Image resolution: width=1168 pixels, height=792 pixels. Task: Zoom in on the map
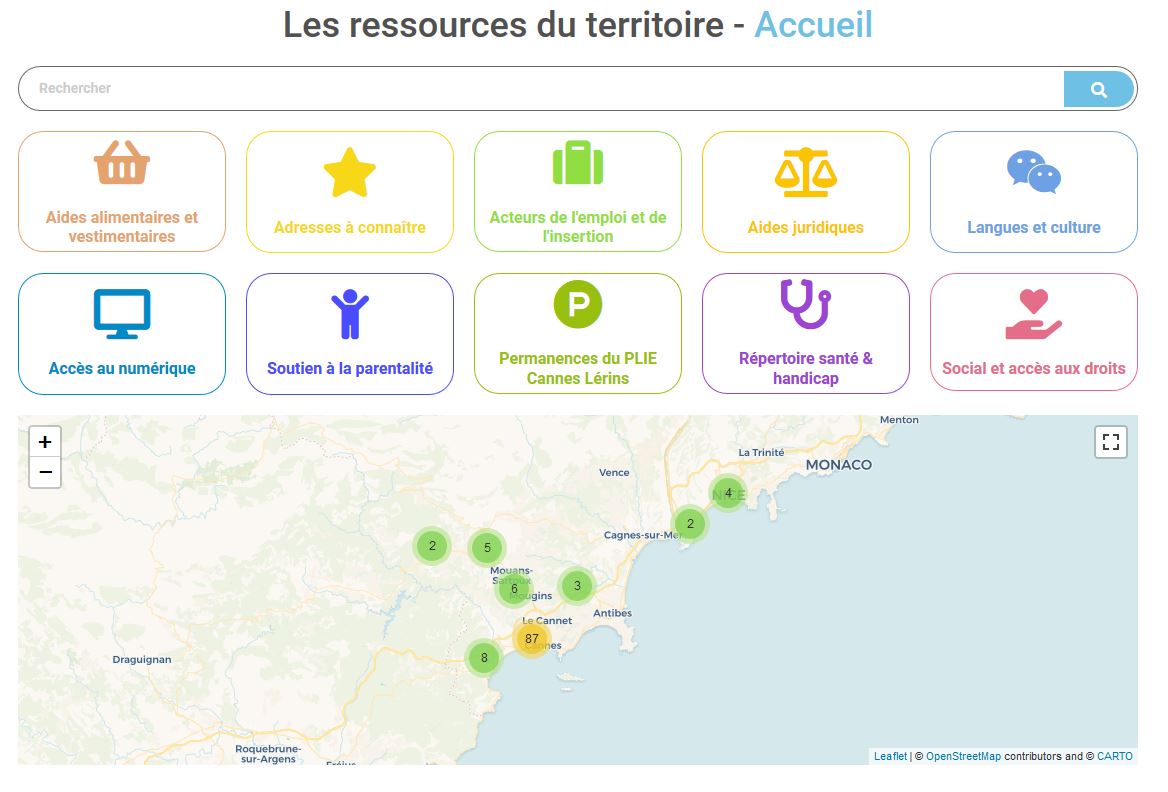(45, 441)
